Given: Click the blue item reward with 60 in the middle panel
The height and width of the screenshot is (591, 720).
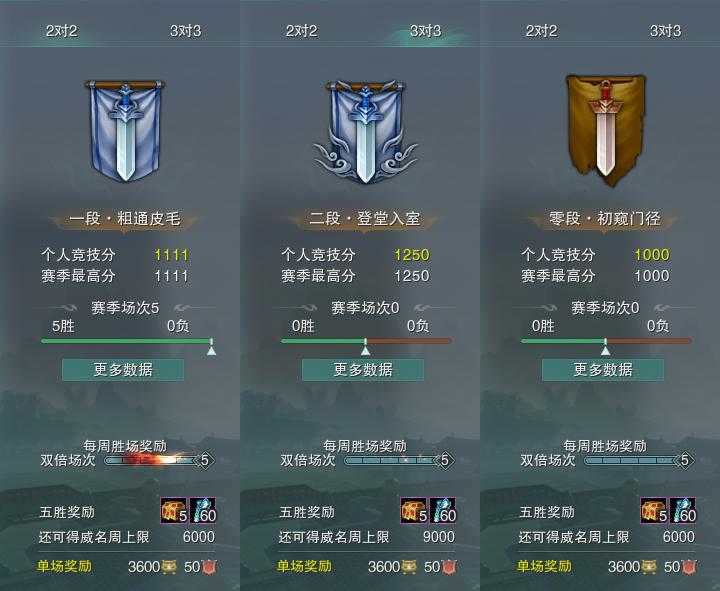Looking at the screenshot, I should pos(443,511).
